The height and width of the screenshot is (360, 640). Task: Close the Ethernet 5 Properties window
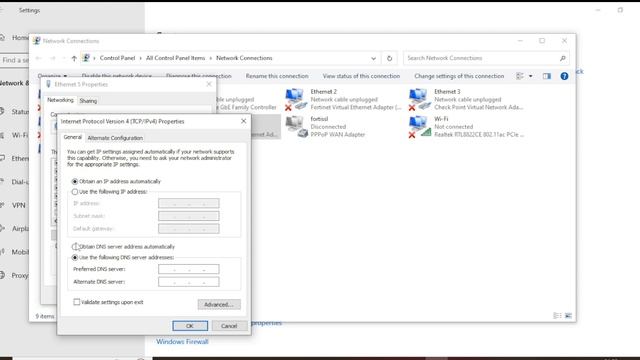coord(209,84)
